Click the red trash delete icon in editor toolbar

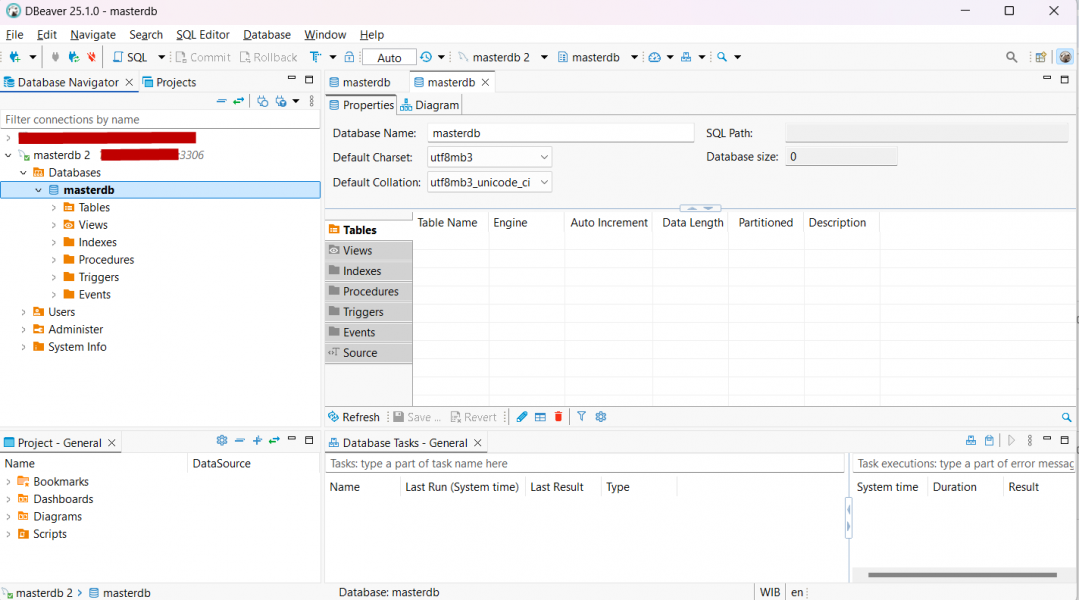[x=559, y=417]
